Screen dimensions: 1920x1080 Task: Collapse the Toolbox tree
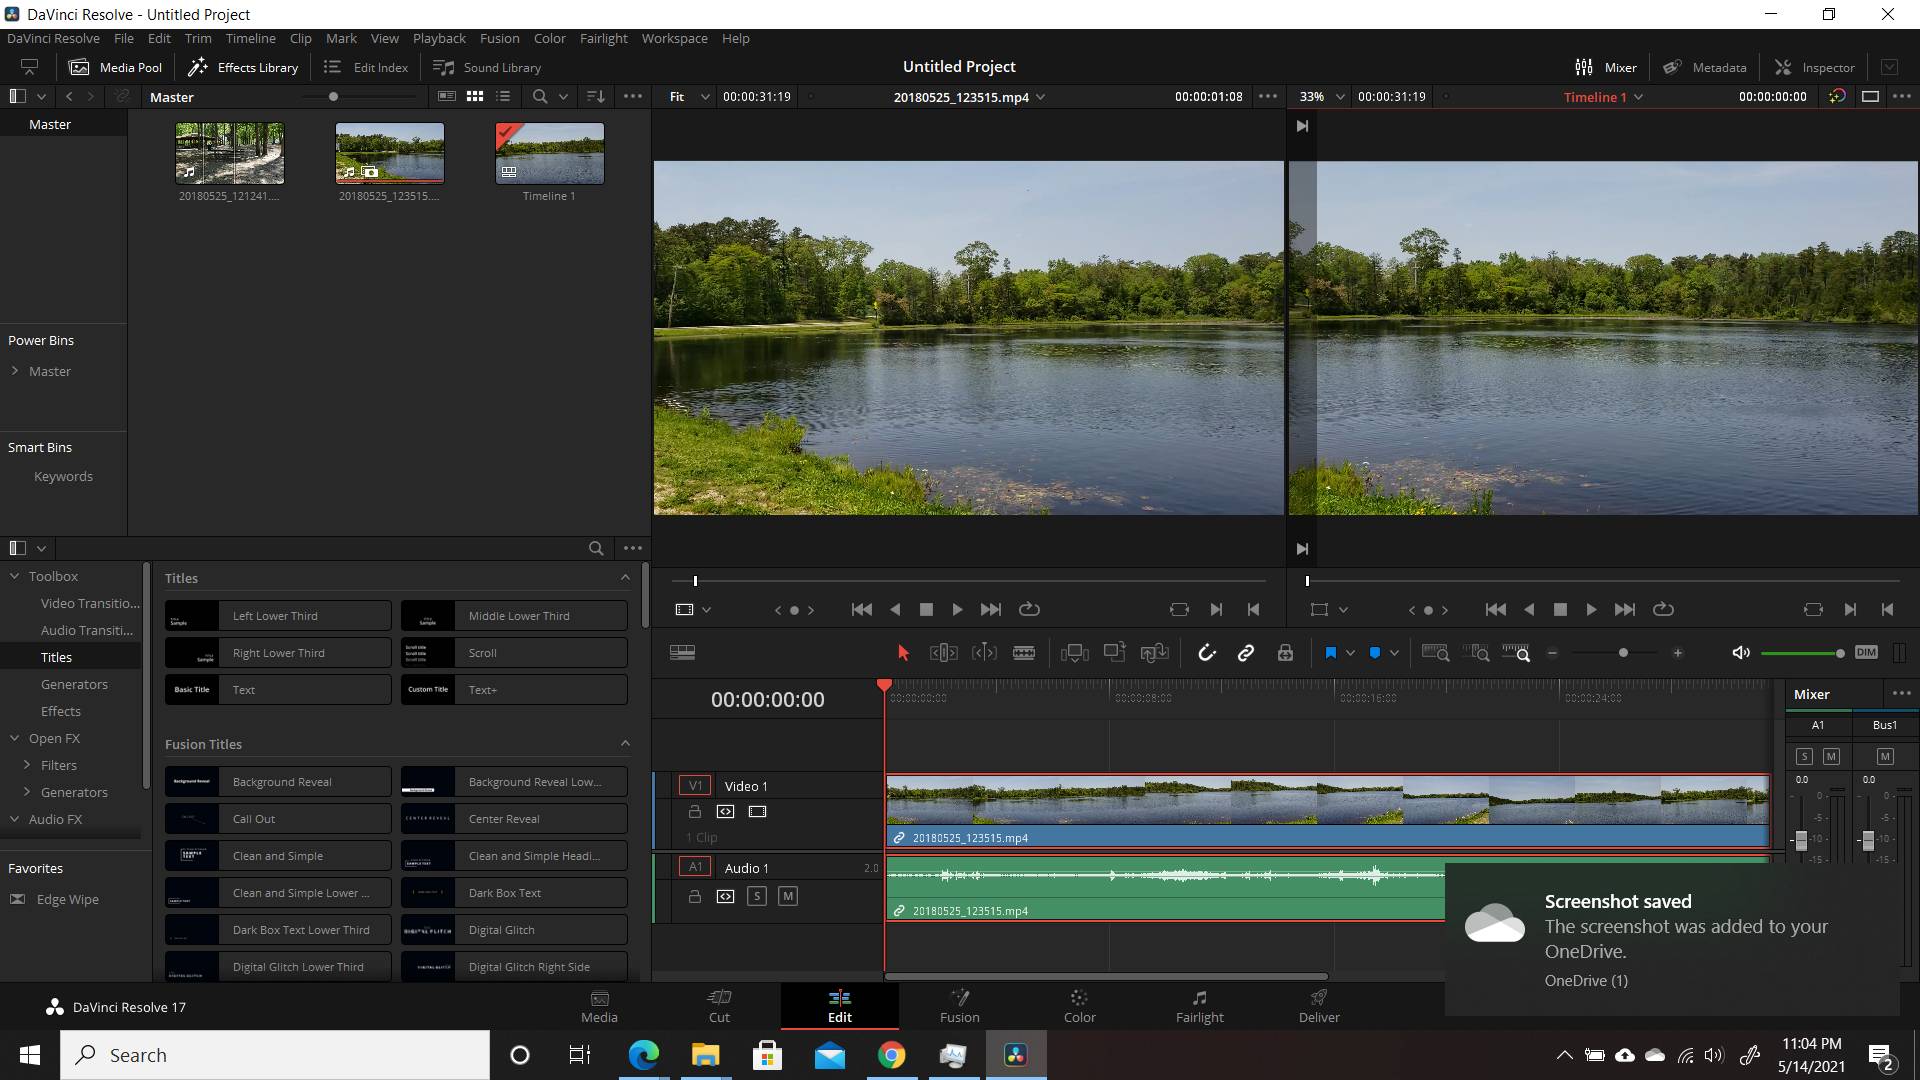point(15,576)
